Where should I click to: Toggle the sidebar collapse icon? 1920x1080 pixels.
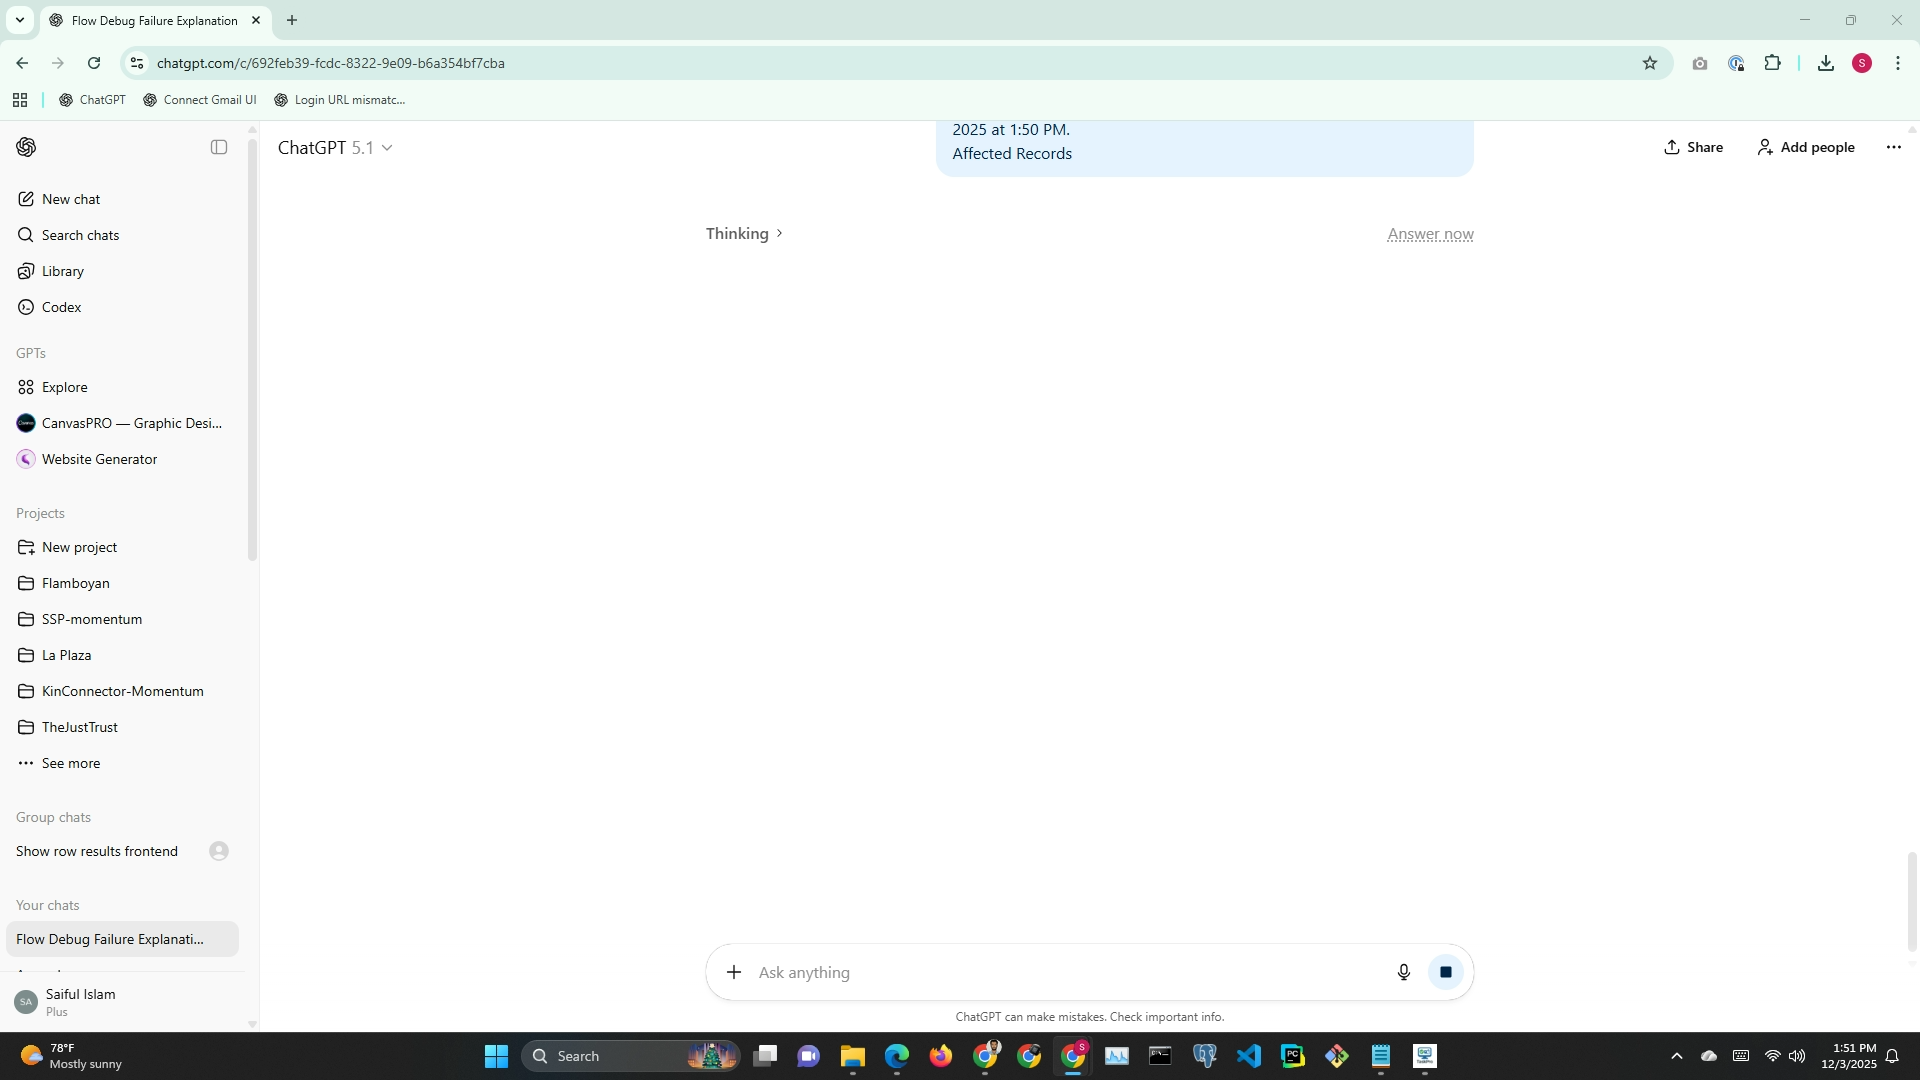219,147
